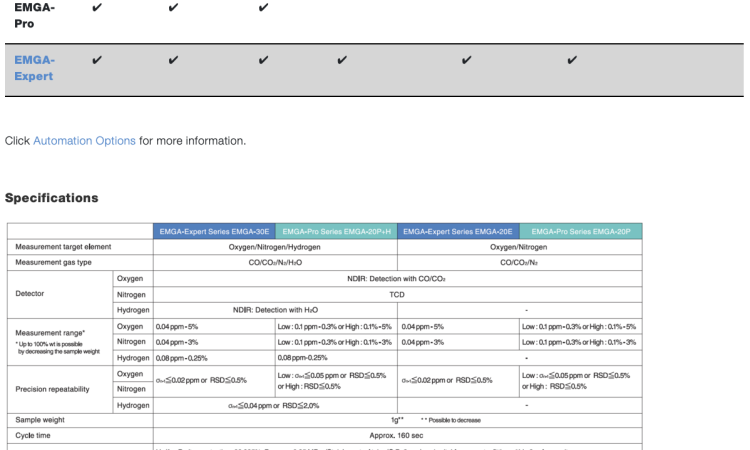The image size is (750, 450).
Task: Click the Specifications heading
Action: click(x=52, y=198)
